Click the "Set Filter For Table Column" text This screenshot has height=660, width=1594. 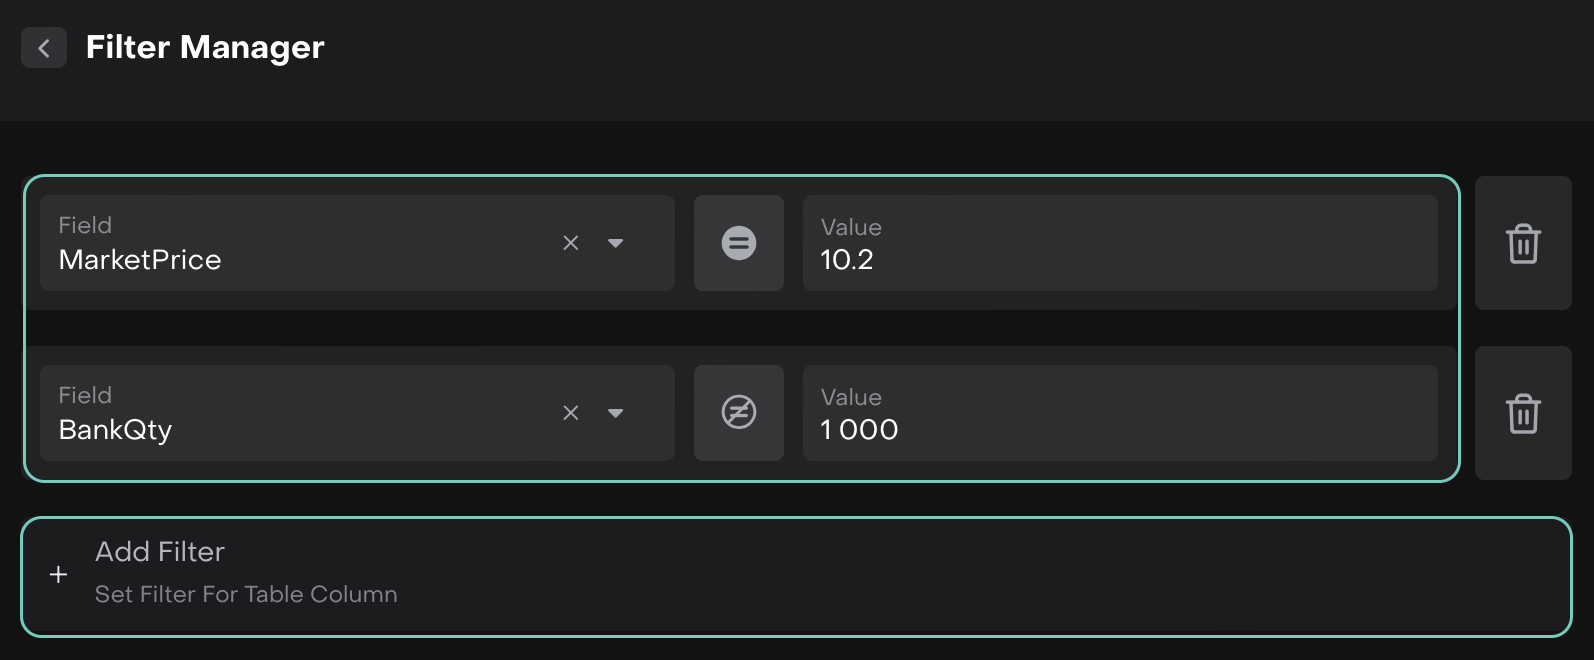(246, 594)
